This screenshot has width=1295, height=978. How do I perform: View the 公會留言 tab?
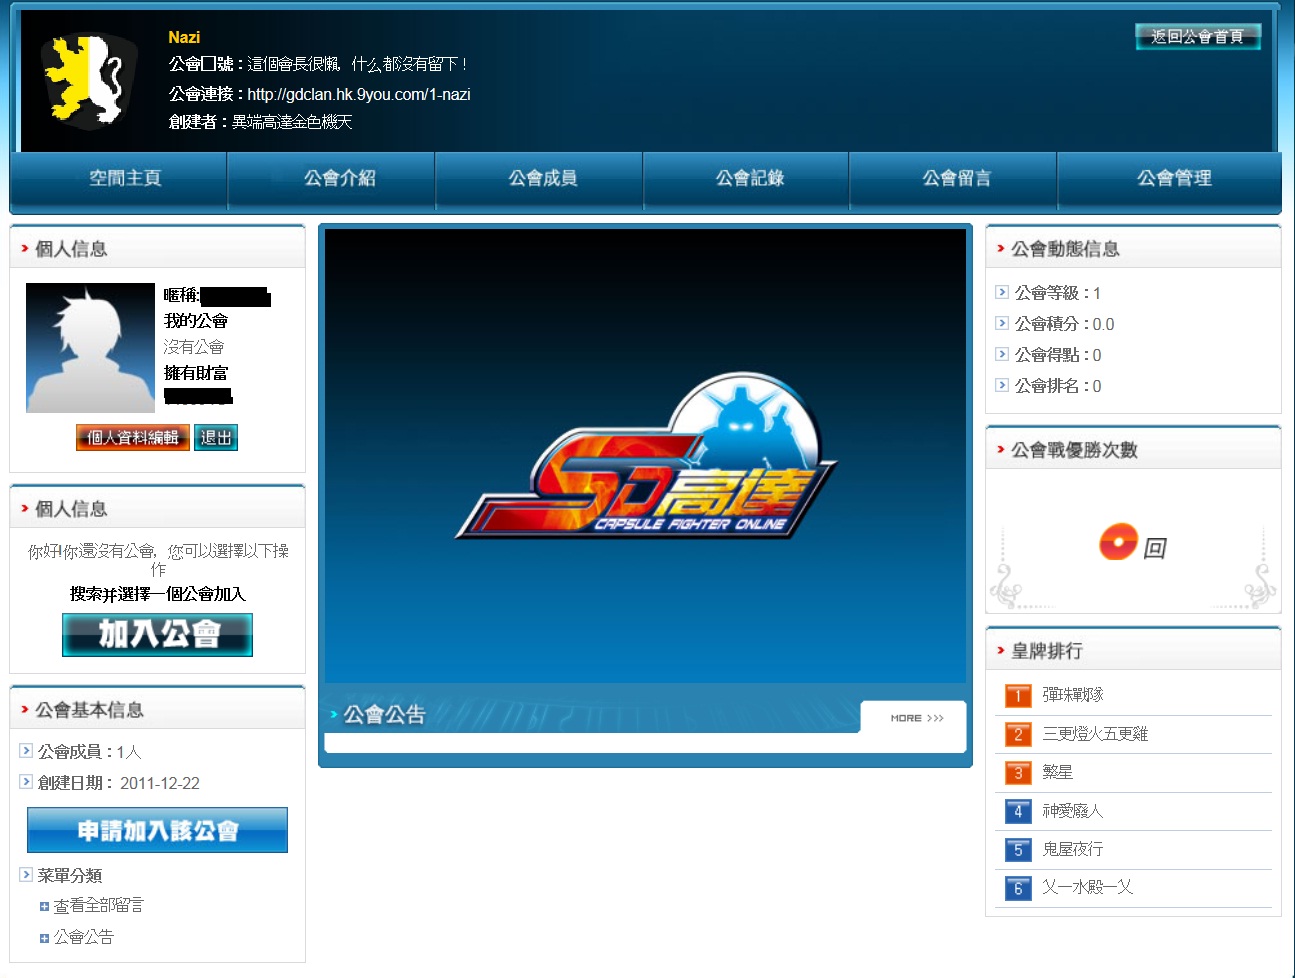(957, 178)
